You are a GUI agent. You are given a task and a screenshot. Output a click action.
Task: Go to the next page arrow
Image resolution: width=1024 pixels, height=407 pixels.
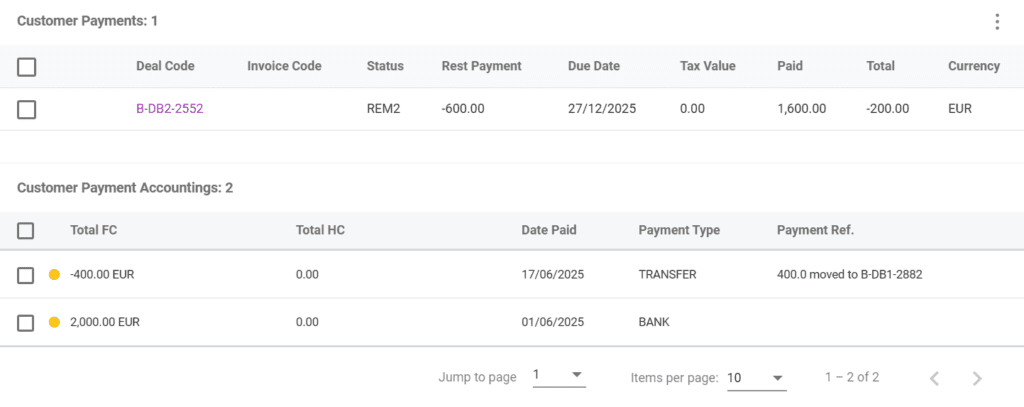tap(977, 378)
